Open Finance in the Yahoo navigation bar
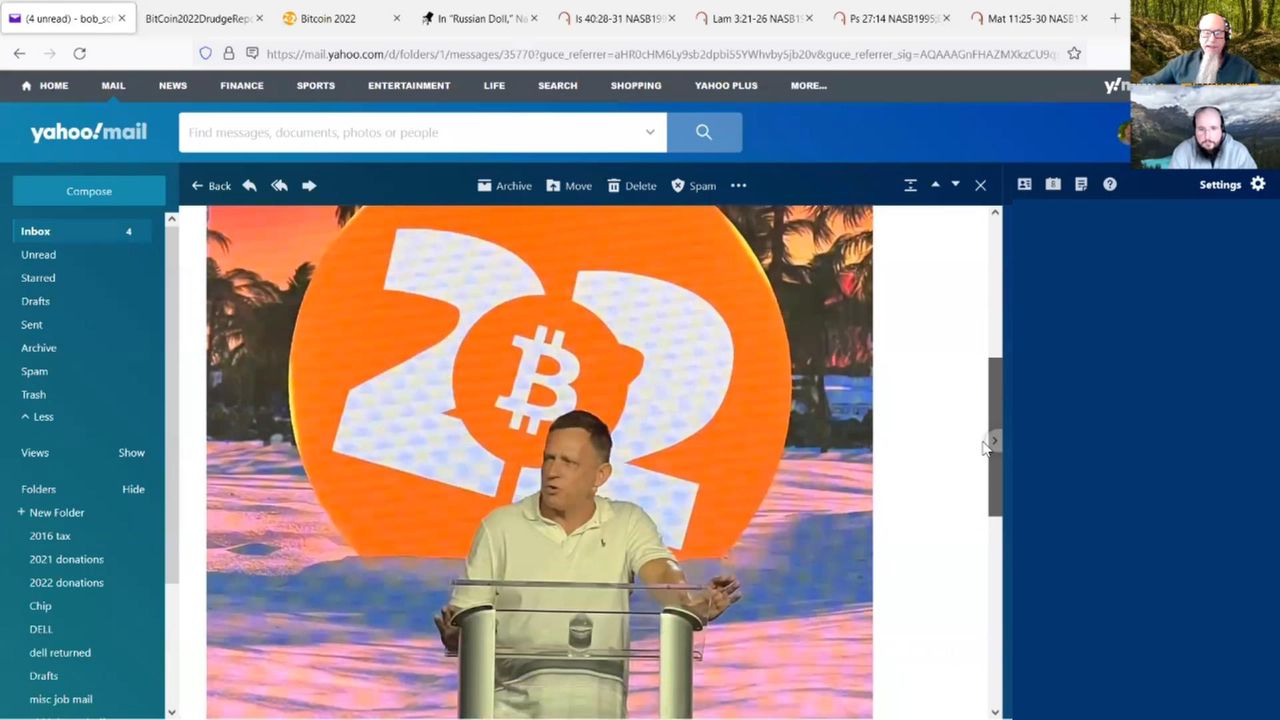The image size is (1280, 720). 242,86
